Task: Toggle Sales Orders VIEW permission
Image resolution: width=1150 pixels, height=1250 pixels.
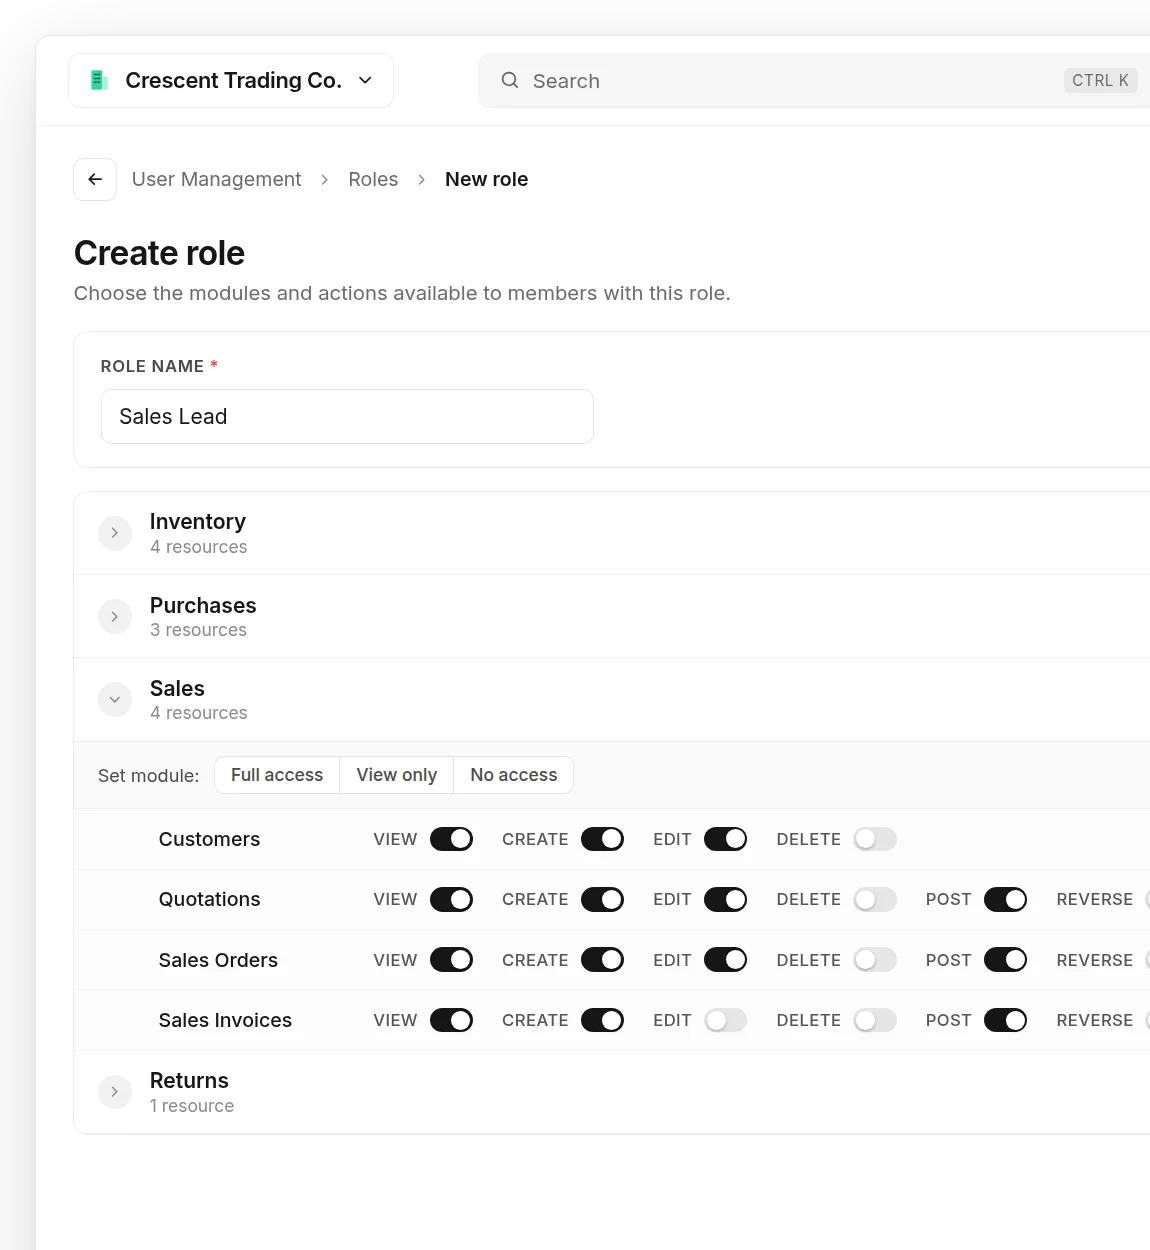Action: [451, 960]
